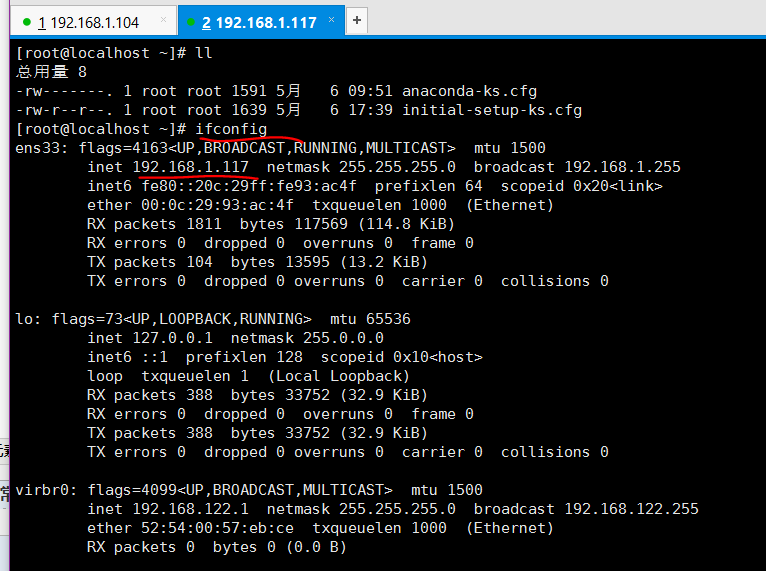Image resolution: width=766 pixels, height=571 pixels.
Task: Click broadcast address 192.168.122.255
Action: click(632, 509)
